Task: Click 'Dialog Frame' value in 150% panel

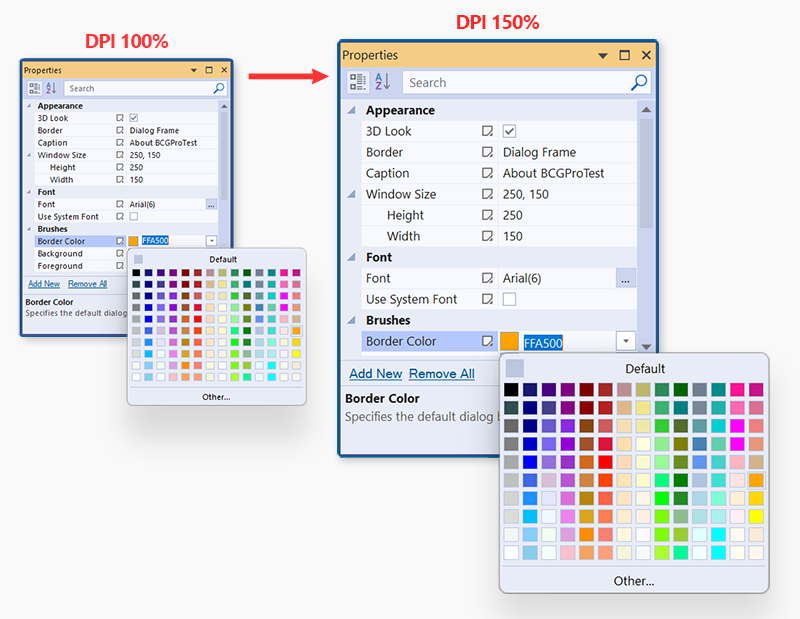Action: point(539,152)
